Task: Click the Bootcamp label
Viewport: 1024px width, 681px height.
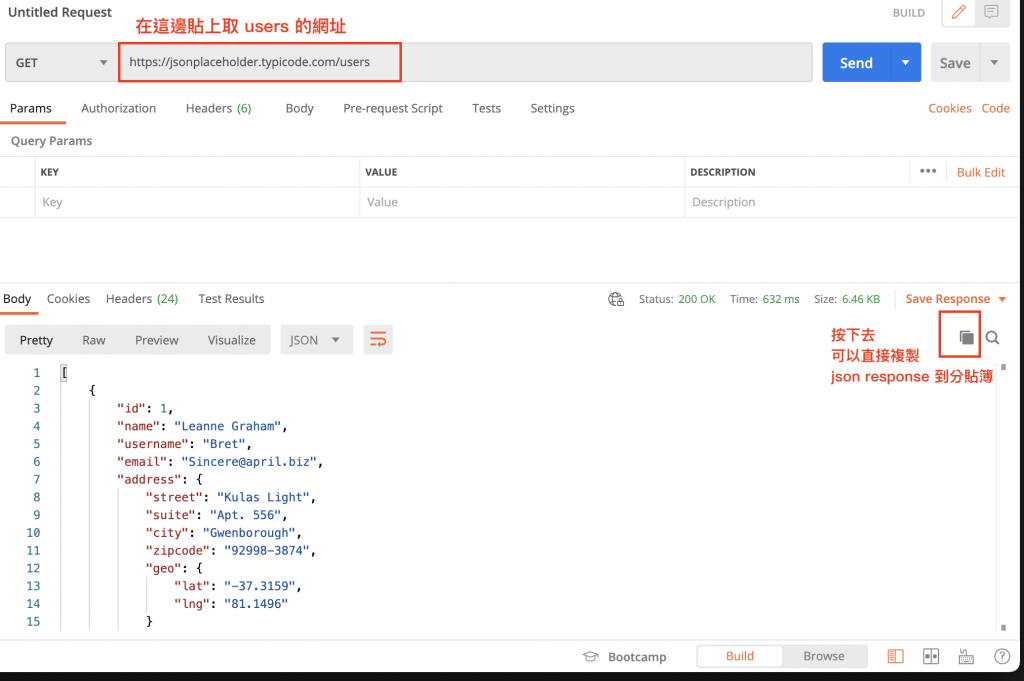Action: pos(637,657)
